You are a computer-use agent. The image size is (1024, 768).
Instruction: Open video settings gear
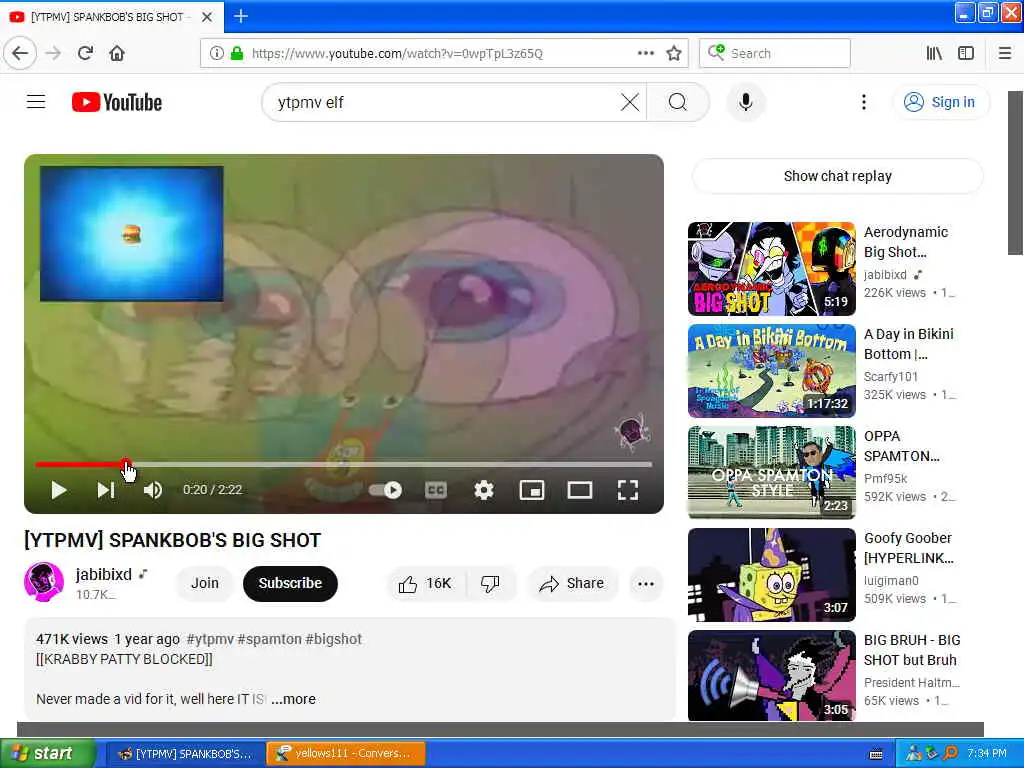coord(483,490)
